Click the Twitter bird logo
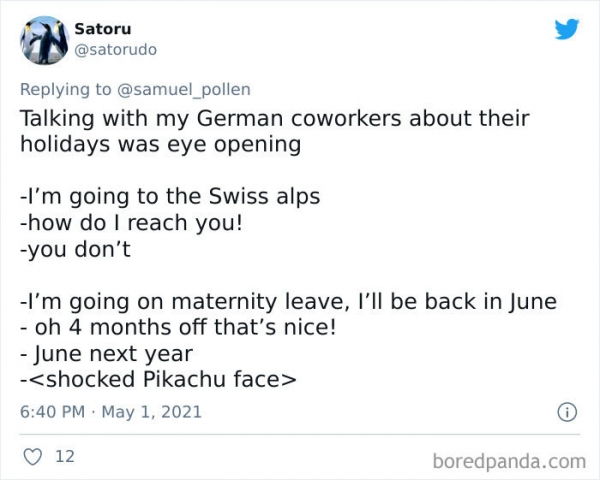600x480 pixels. (566, 29)
